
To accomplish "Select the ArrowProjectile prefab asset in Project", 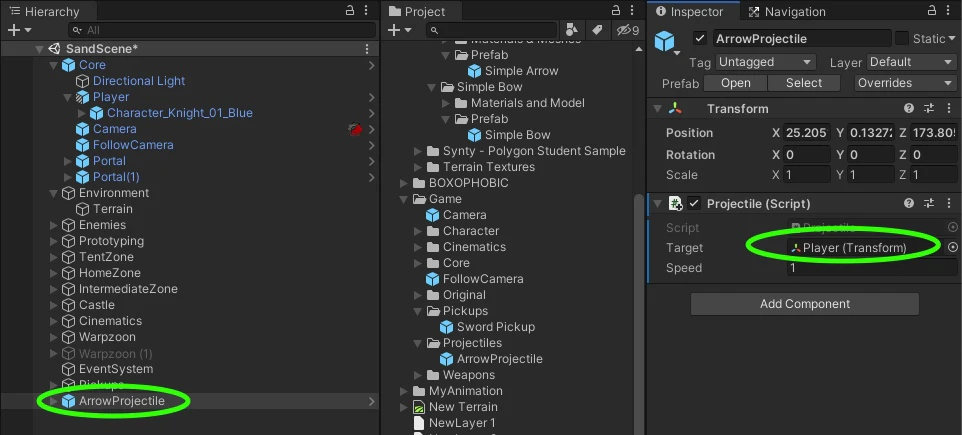I will pos(499,359).
